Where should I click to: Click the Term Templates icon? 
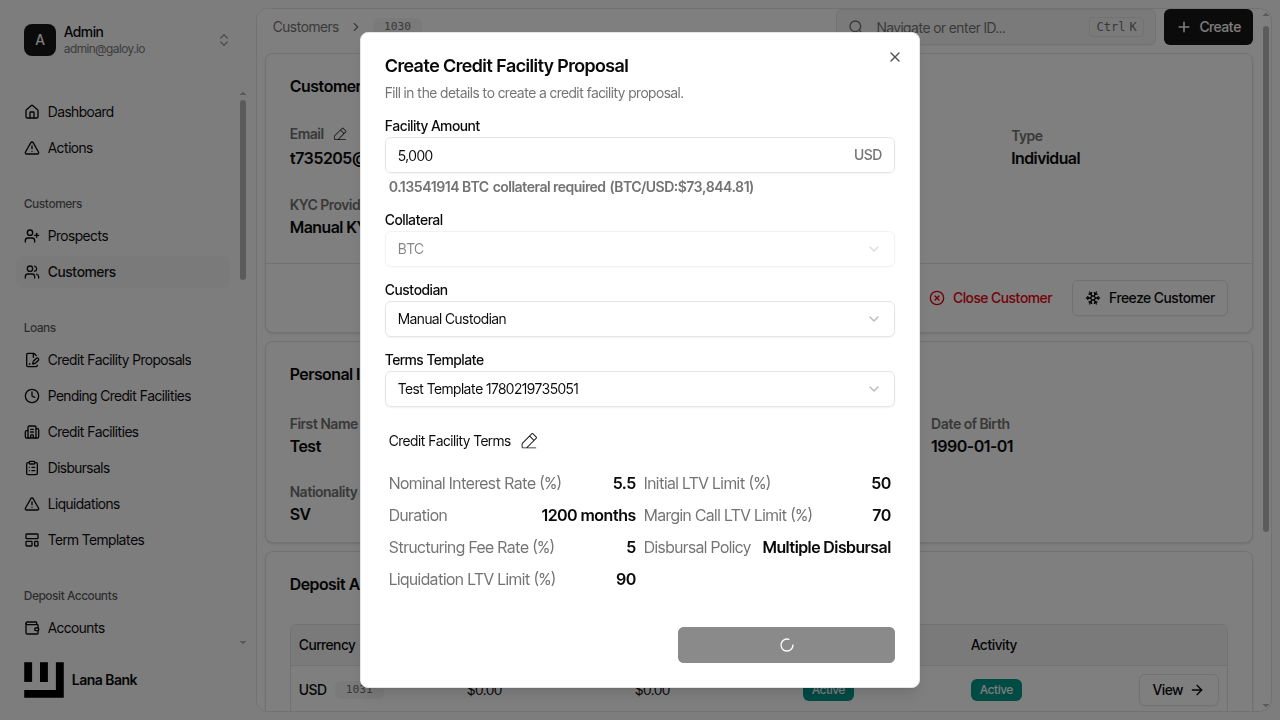click(x=32, y=540)
